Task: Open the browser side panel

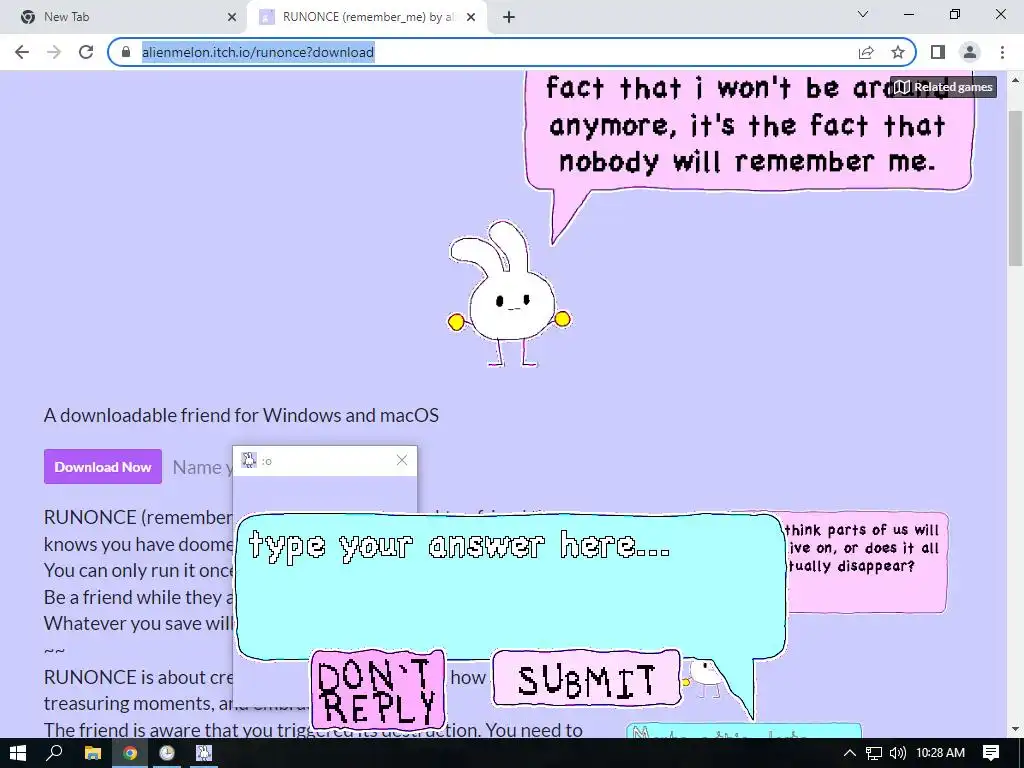Action: point(938,52)
